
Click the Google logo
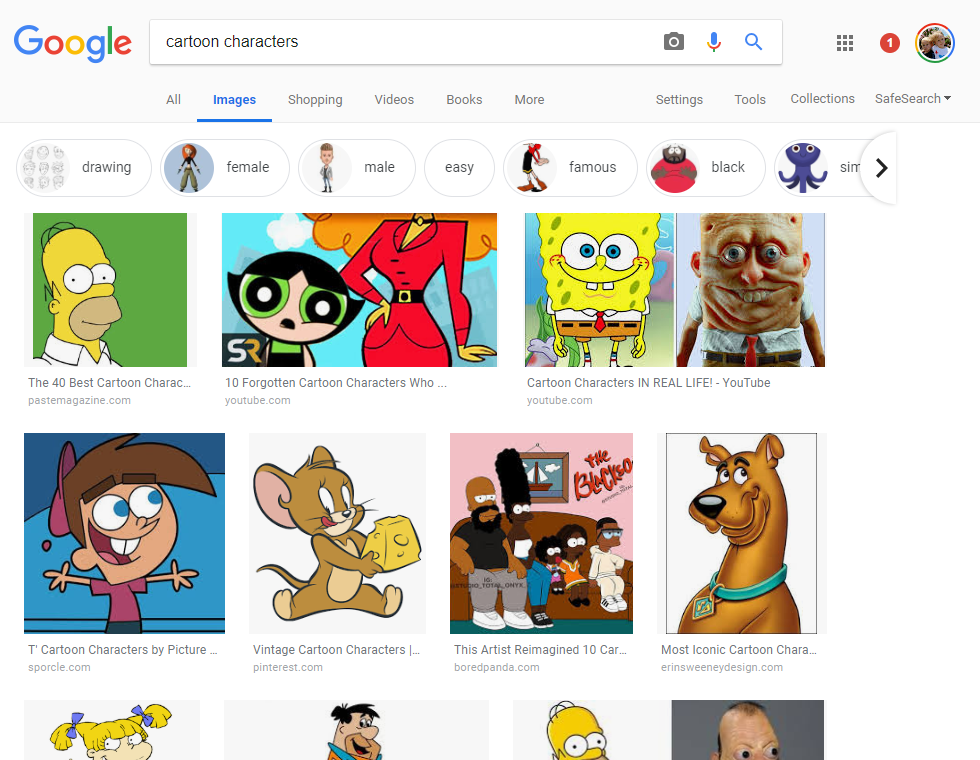point(72,43)
